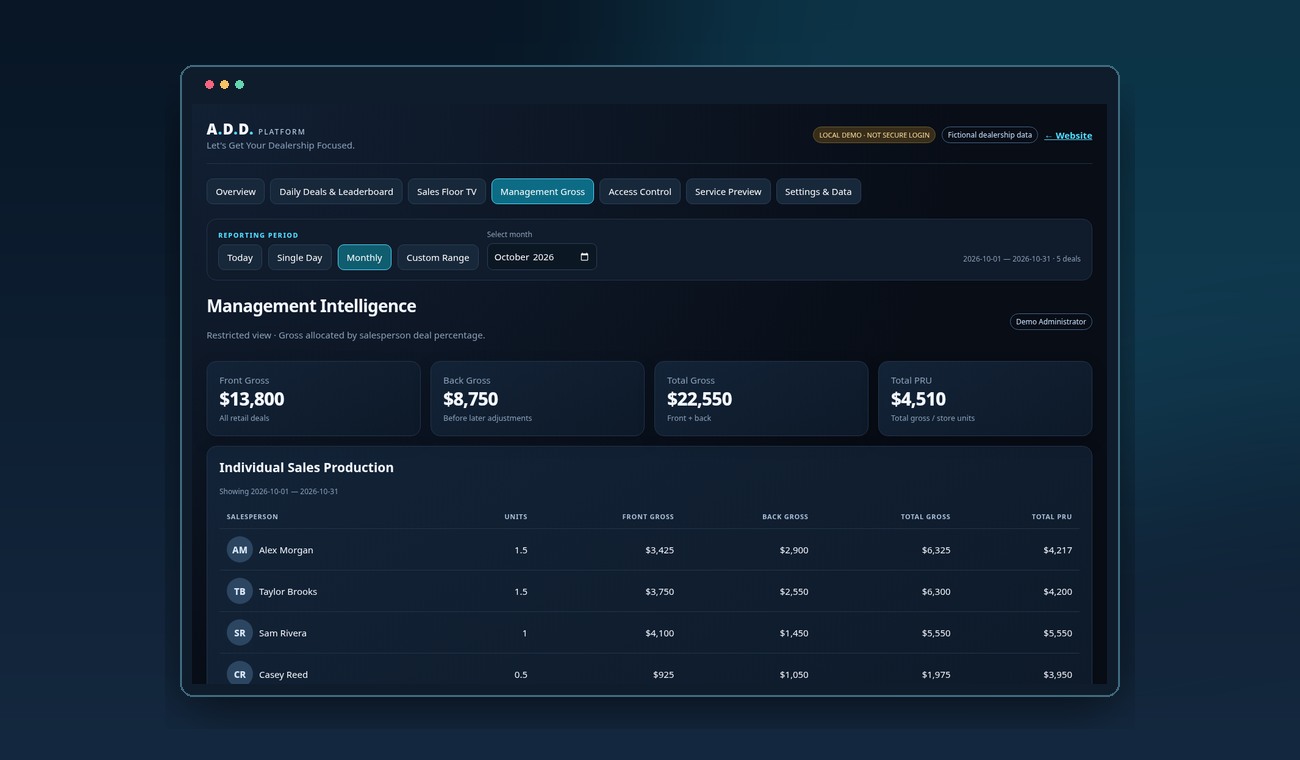Click the Total PRU column header

click(1052, 517)
